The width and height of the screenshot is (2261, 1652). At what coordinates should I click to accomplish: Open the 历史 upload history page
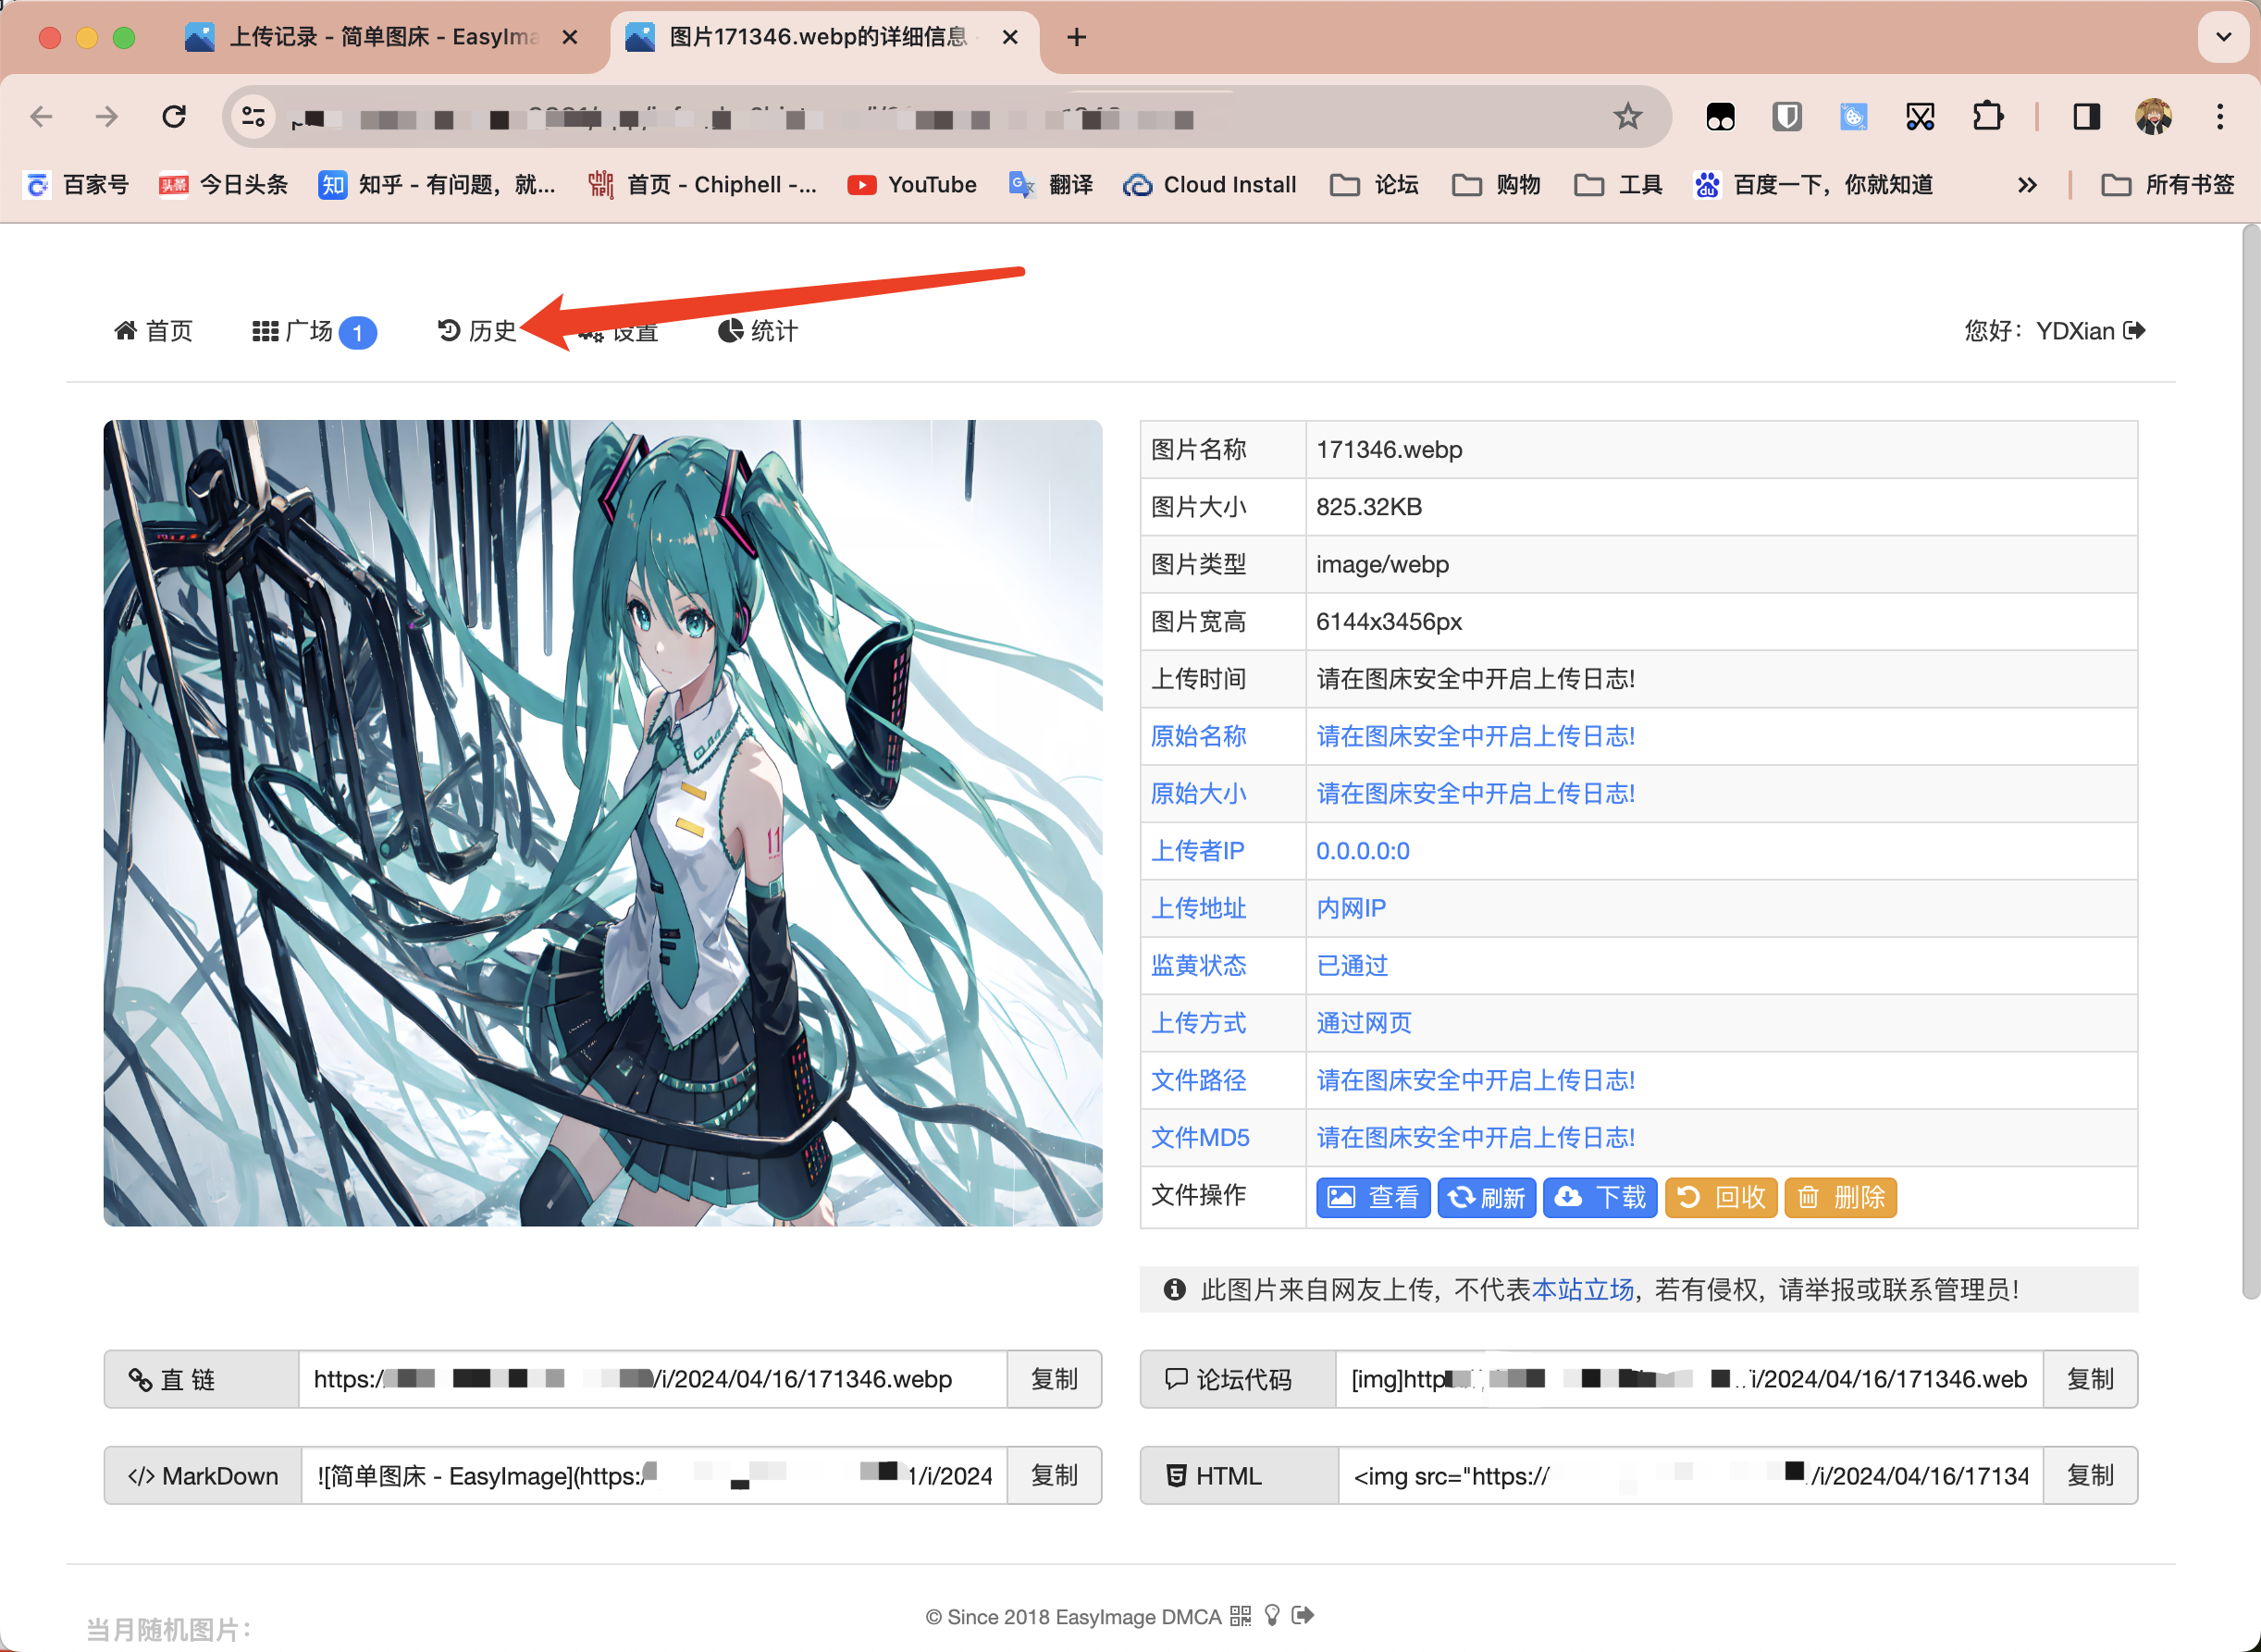click(x=477, y=331)
